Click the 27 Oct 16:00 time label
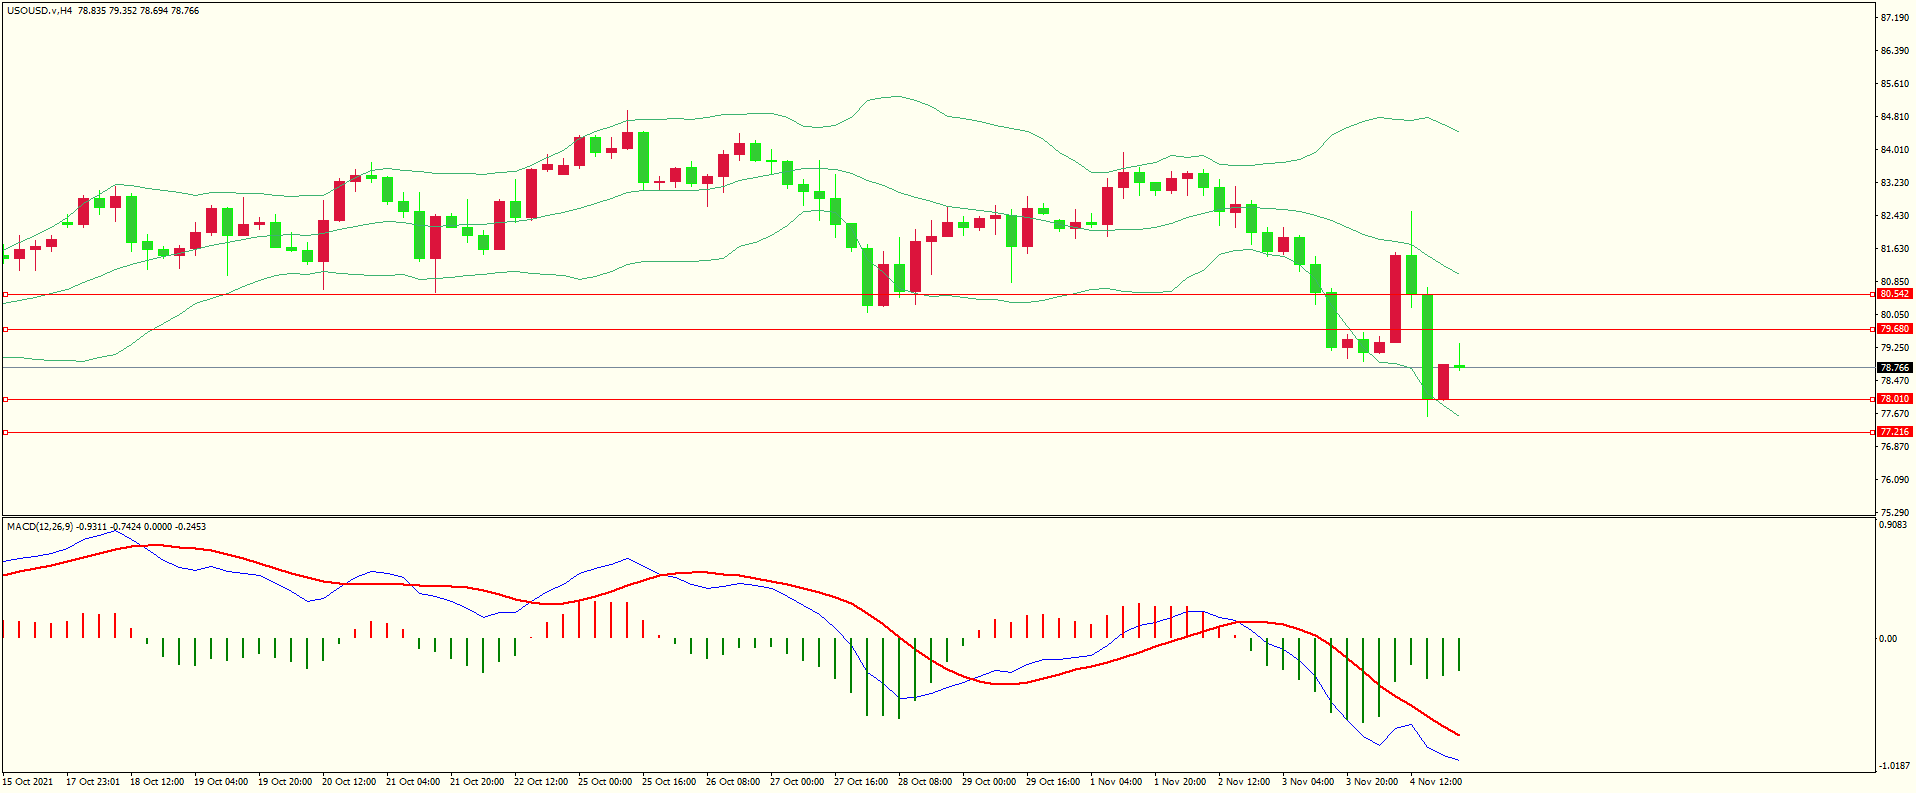 coord(861,782)
